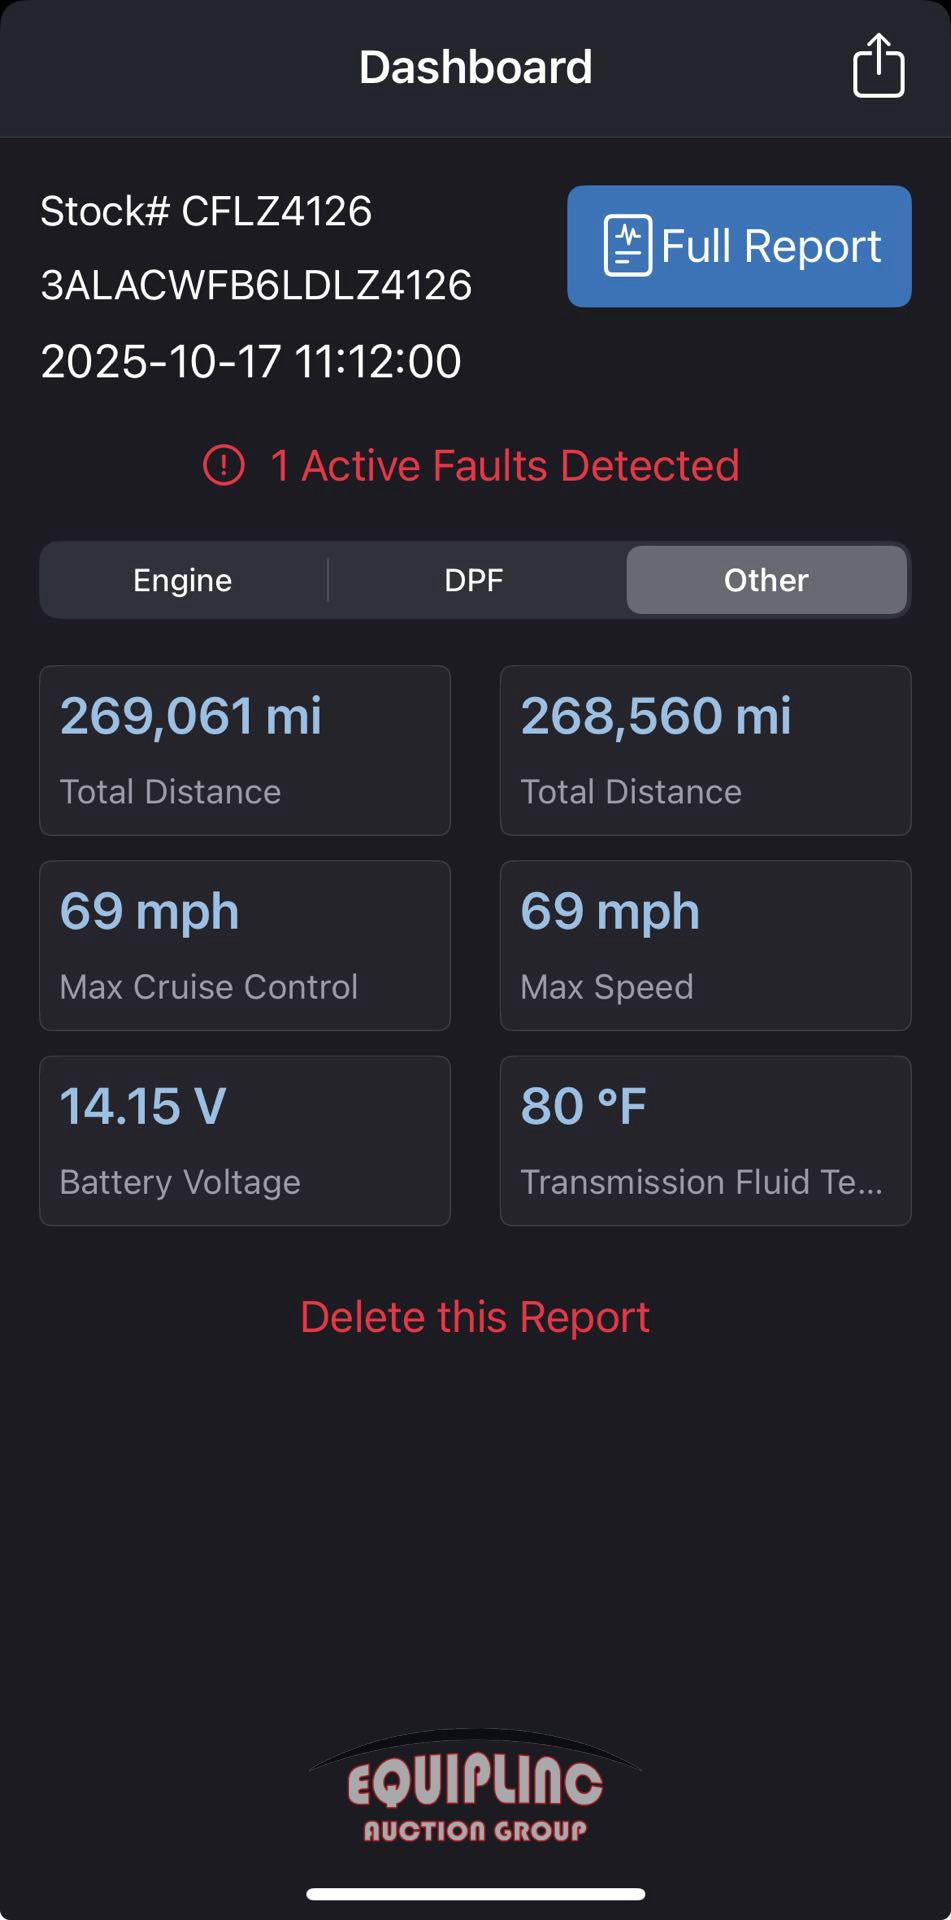951x1920 pixels.
Task: Tap the Dashboard title
Action: tap(475, 67)
